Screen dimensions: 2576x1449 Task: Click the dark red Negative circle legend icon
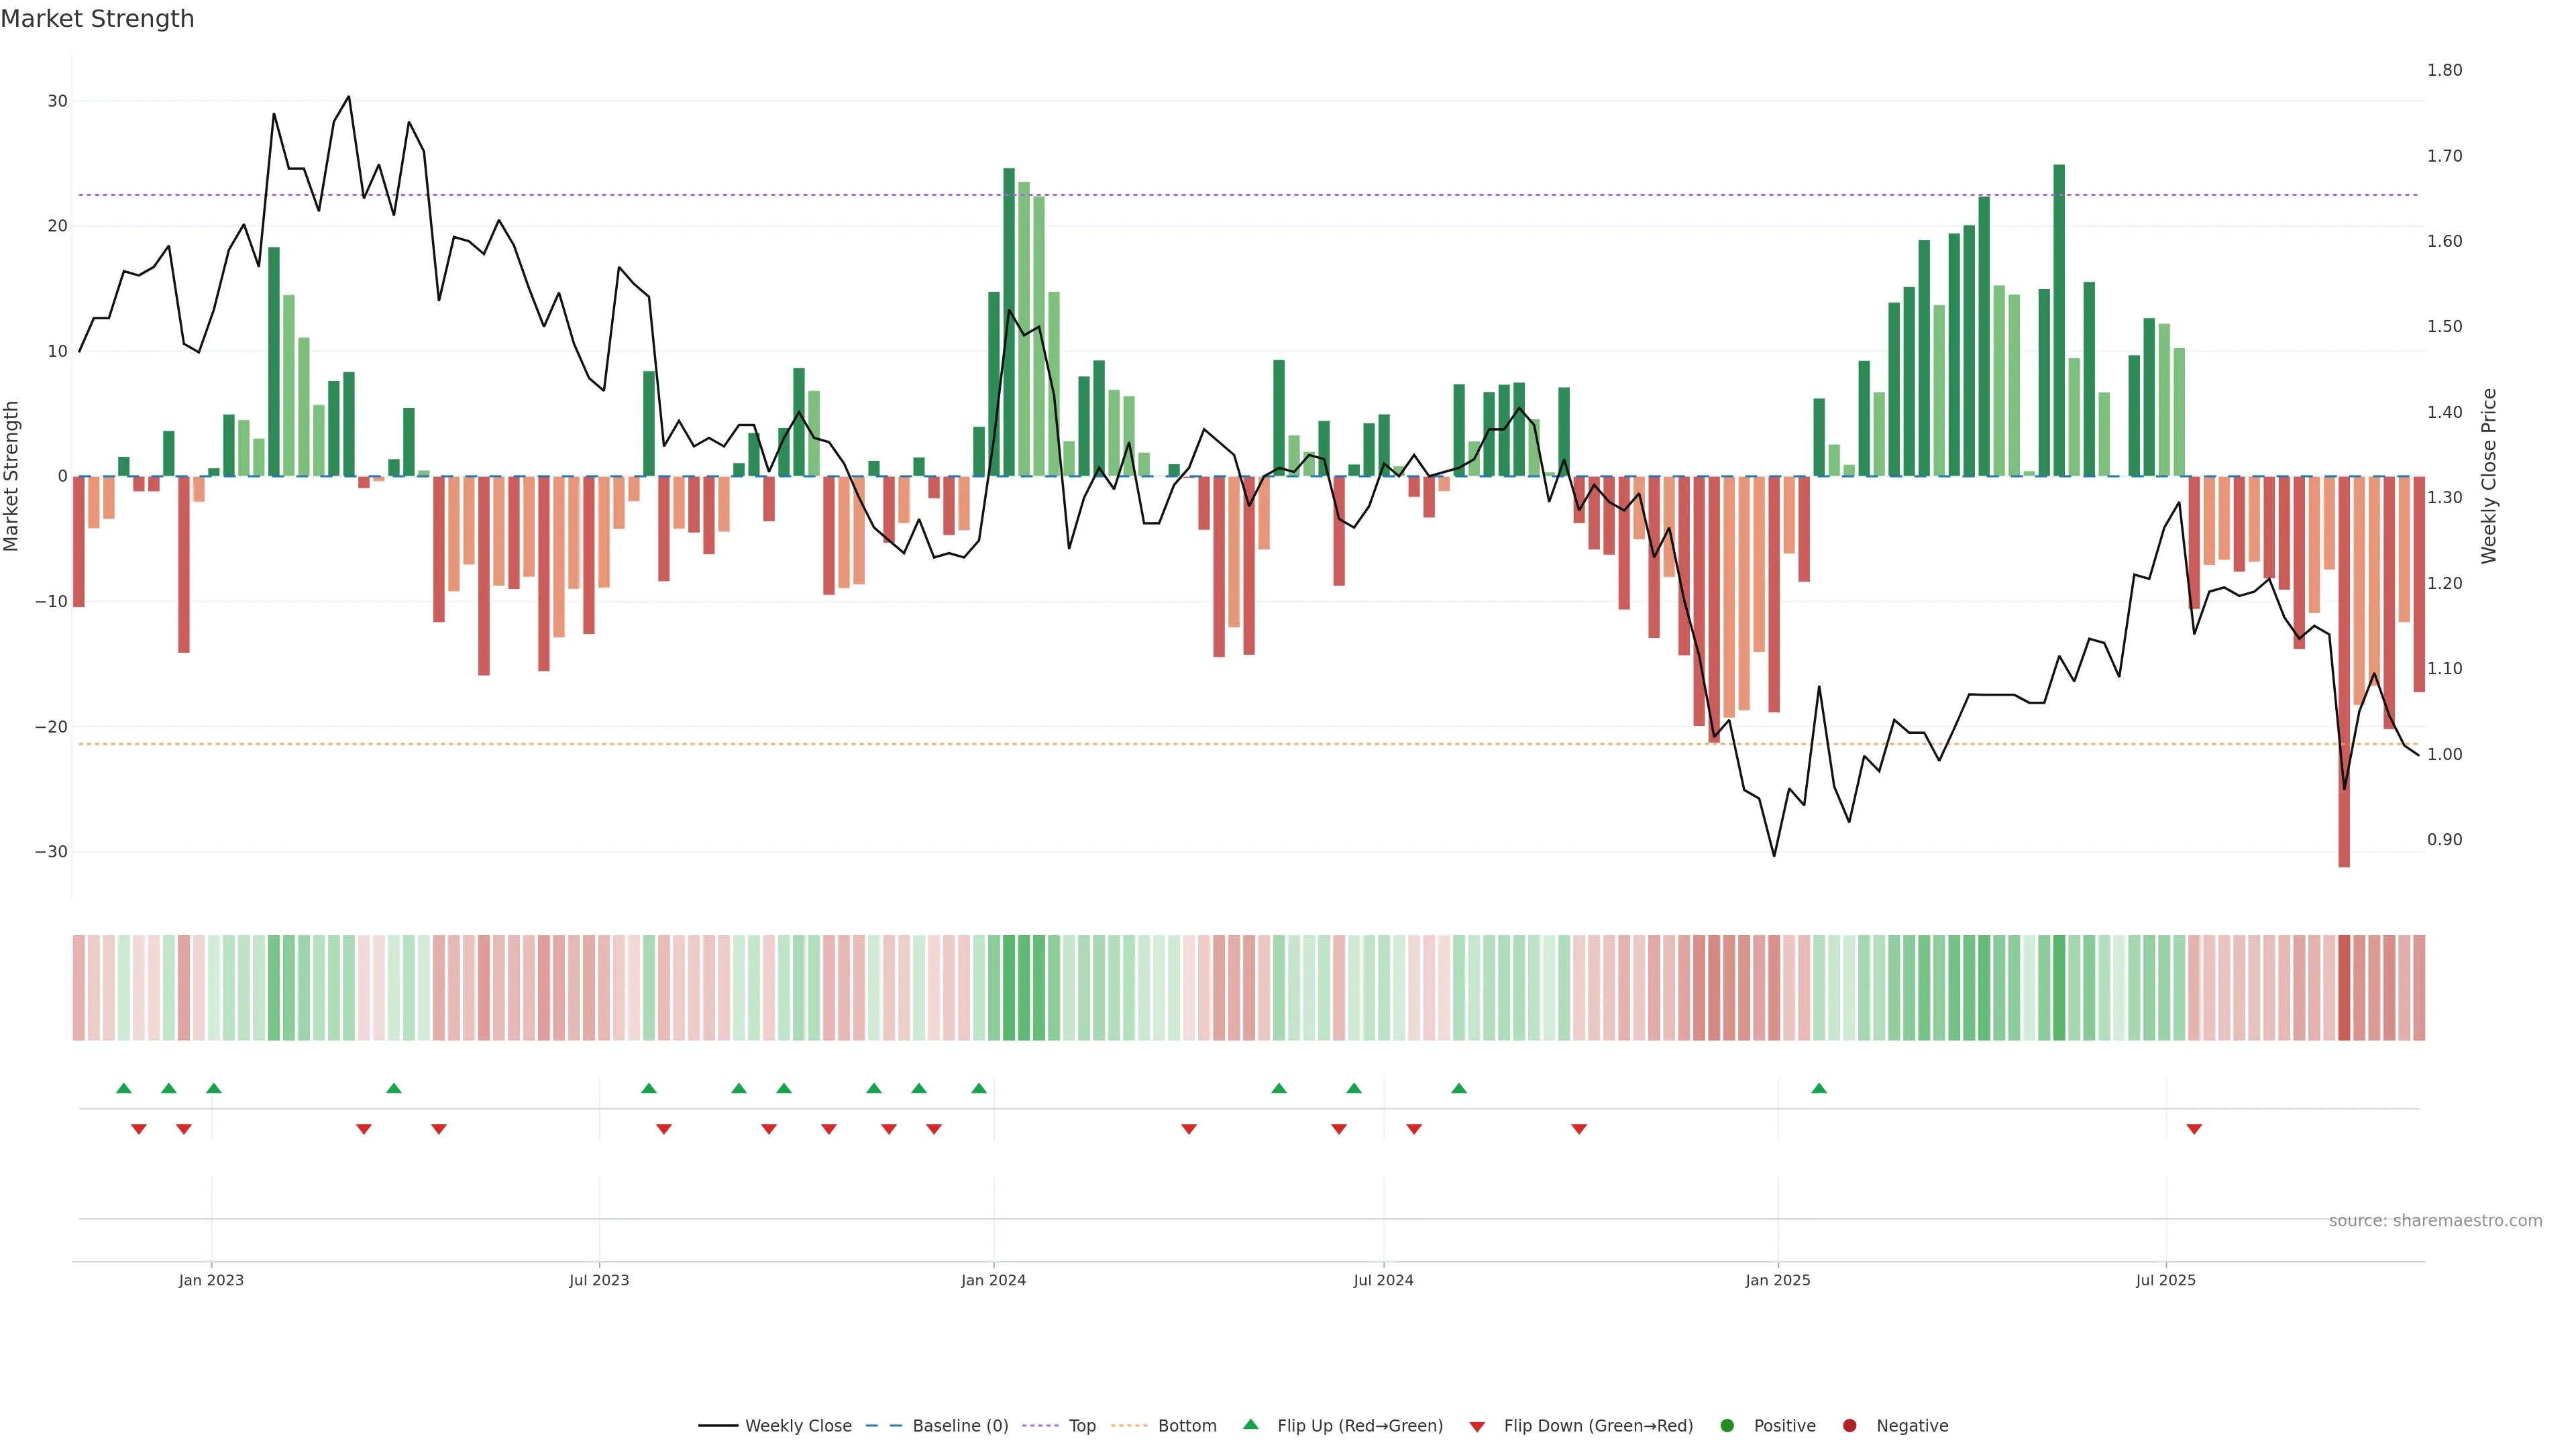coord(1849,1425)
